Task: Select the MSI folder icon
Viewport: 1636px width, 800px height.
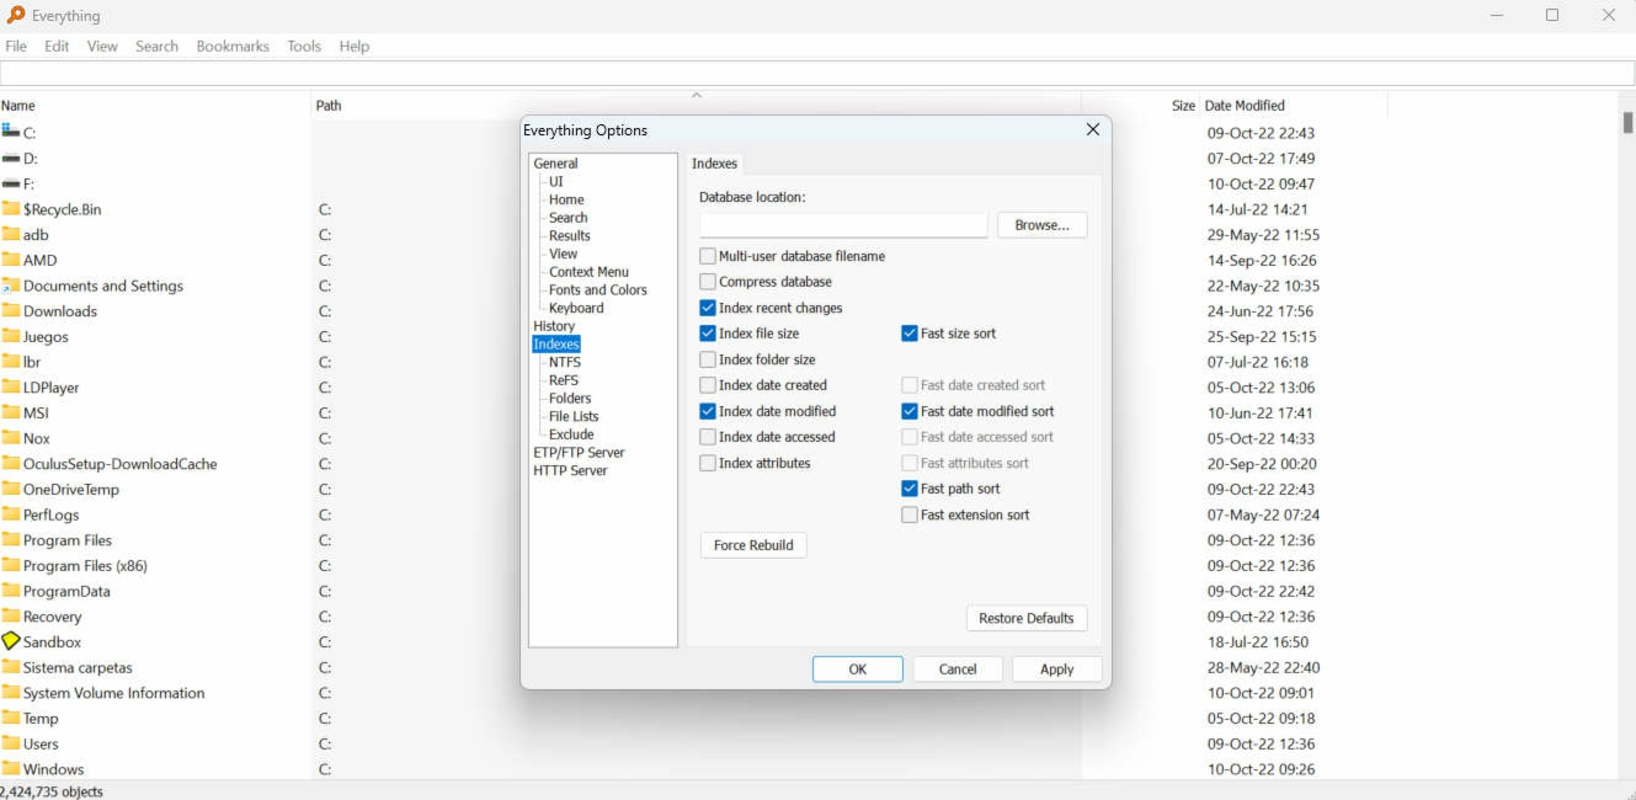Action: (11, 412)
